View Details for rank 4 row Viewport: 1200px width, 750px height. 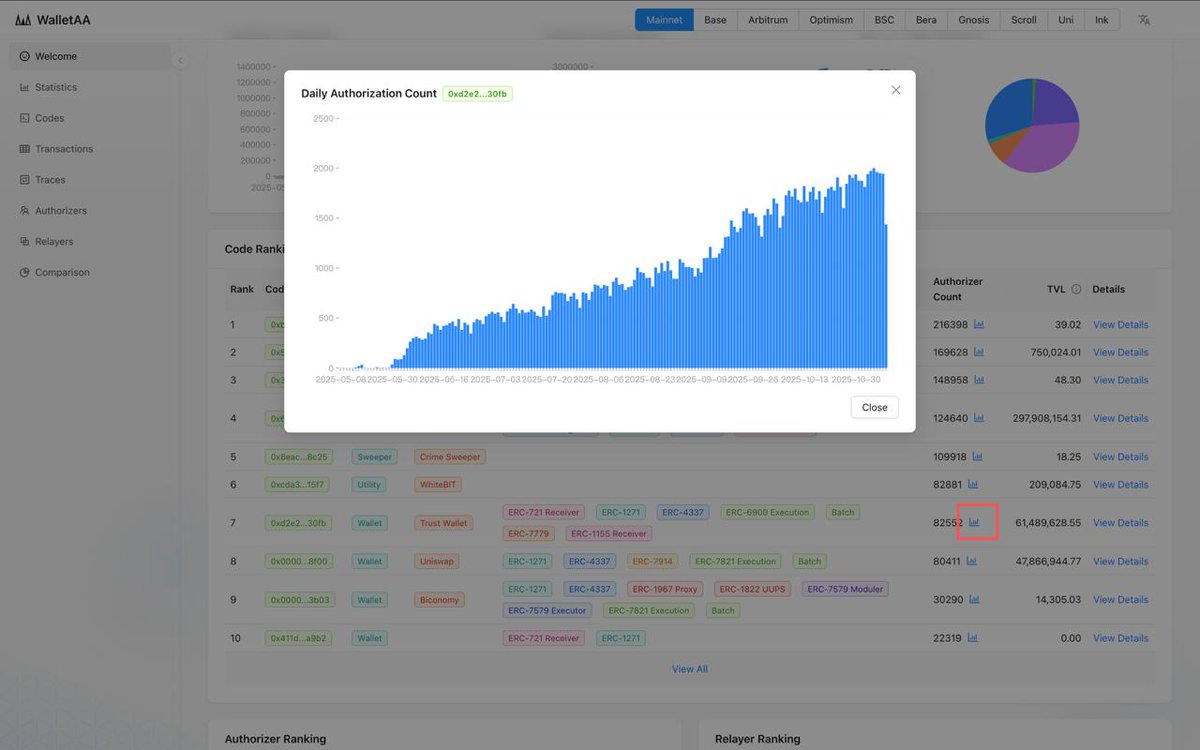pos(1120,418)
